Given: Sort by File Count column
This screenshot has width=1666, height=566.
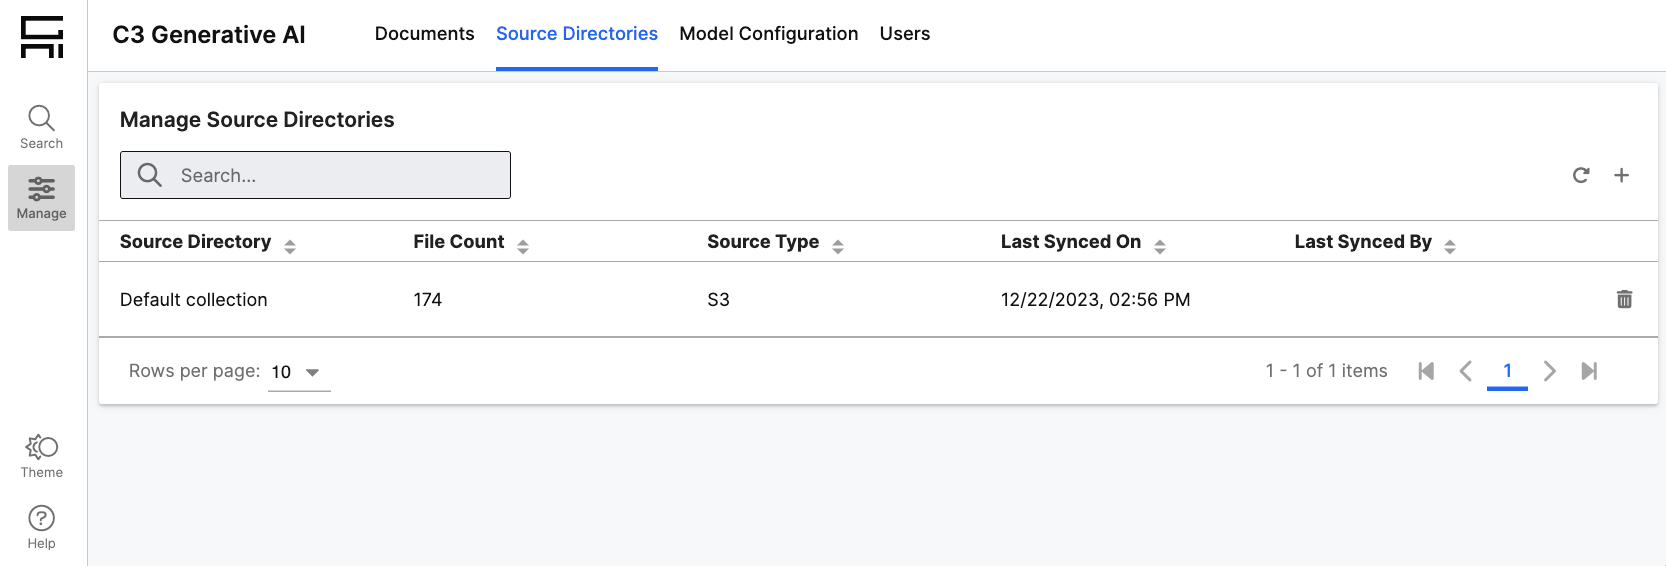Looking at the screenshot, I should (x=523, y=246).
